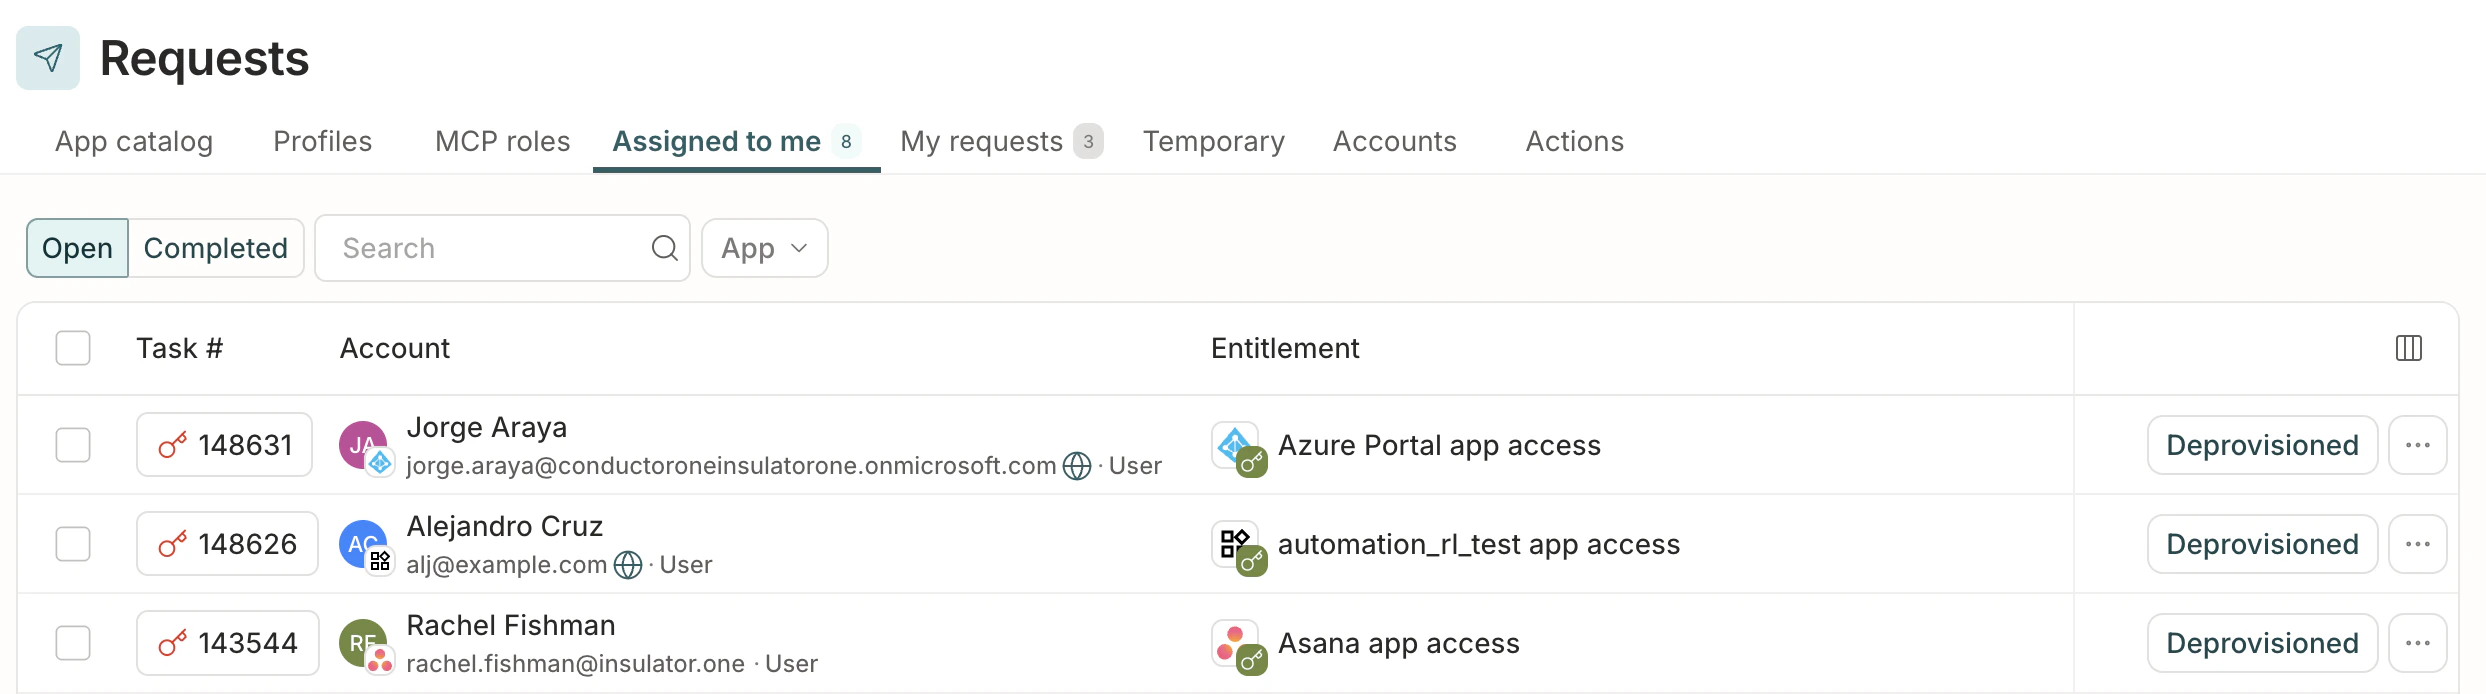Click the name Rachel Fishman

511,625
